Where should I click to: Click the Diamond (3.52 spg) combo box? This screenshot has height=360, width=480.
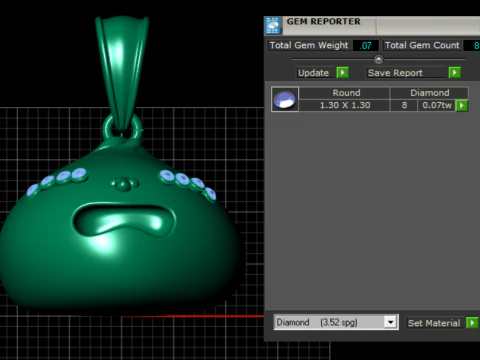click(336, 322)
